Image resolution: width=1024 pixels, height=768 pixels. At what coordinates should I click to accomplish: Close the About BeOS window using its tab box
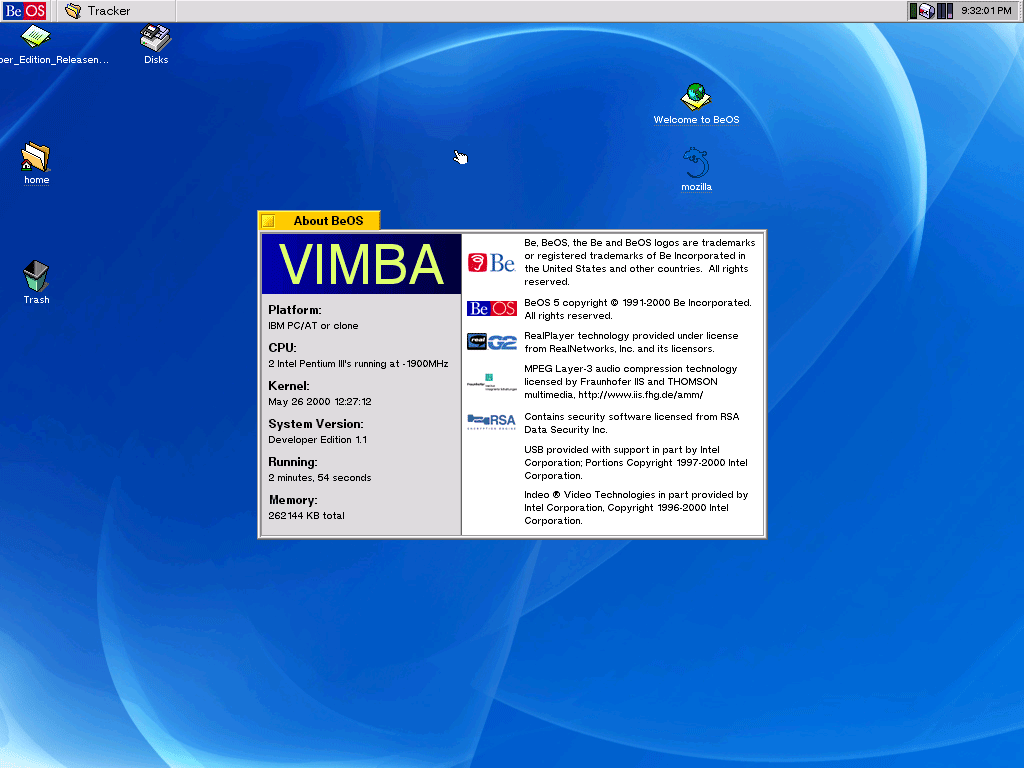click(268, 221)
